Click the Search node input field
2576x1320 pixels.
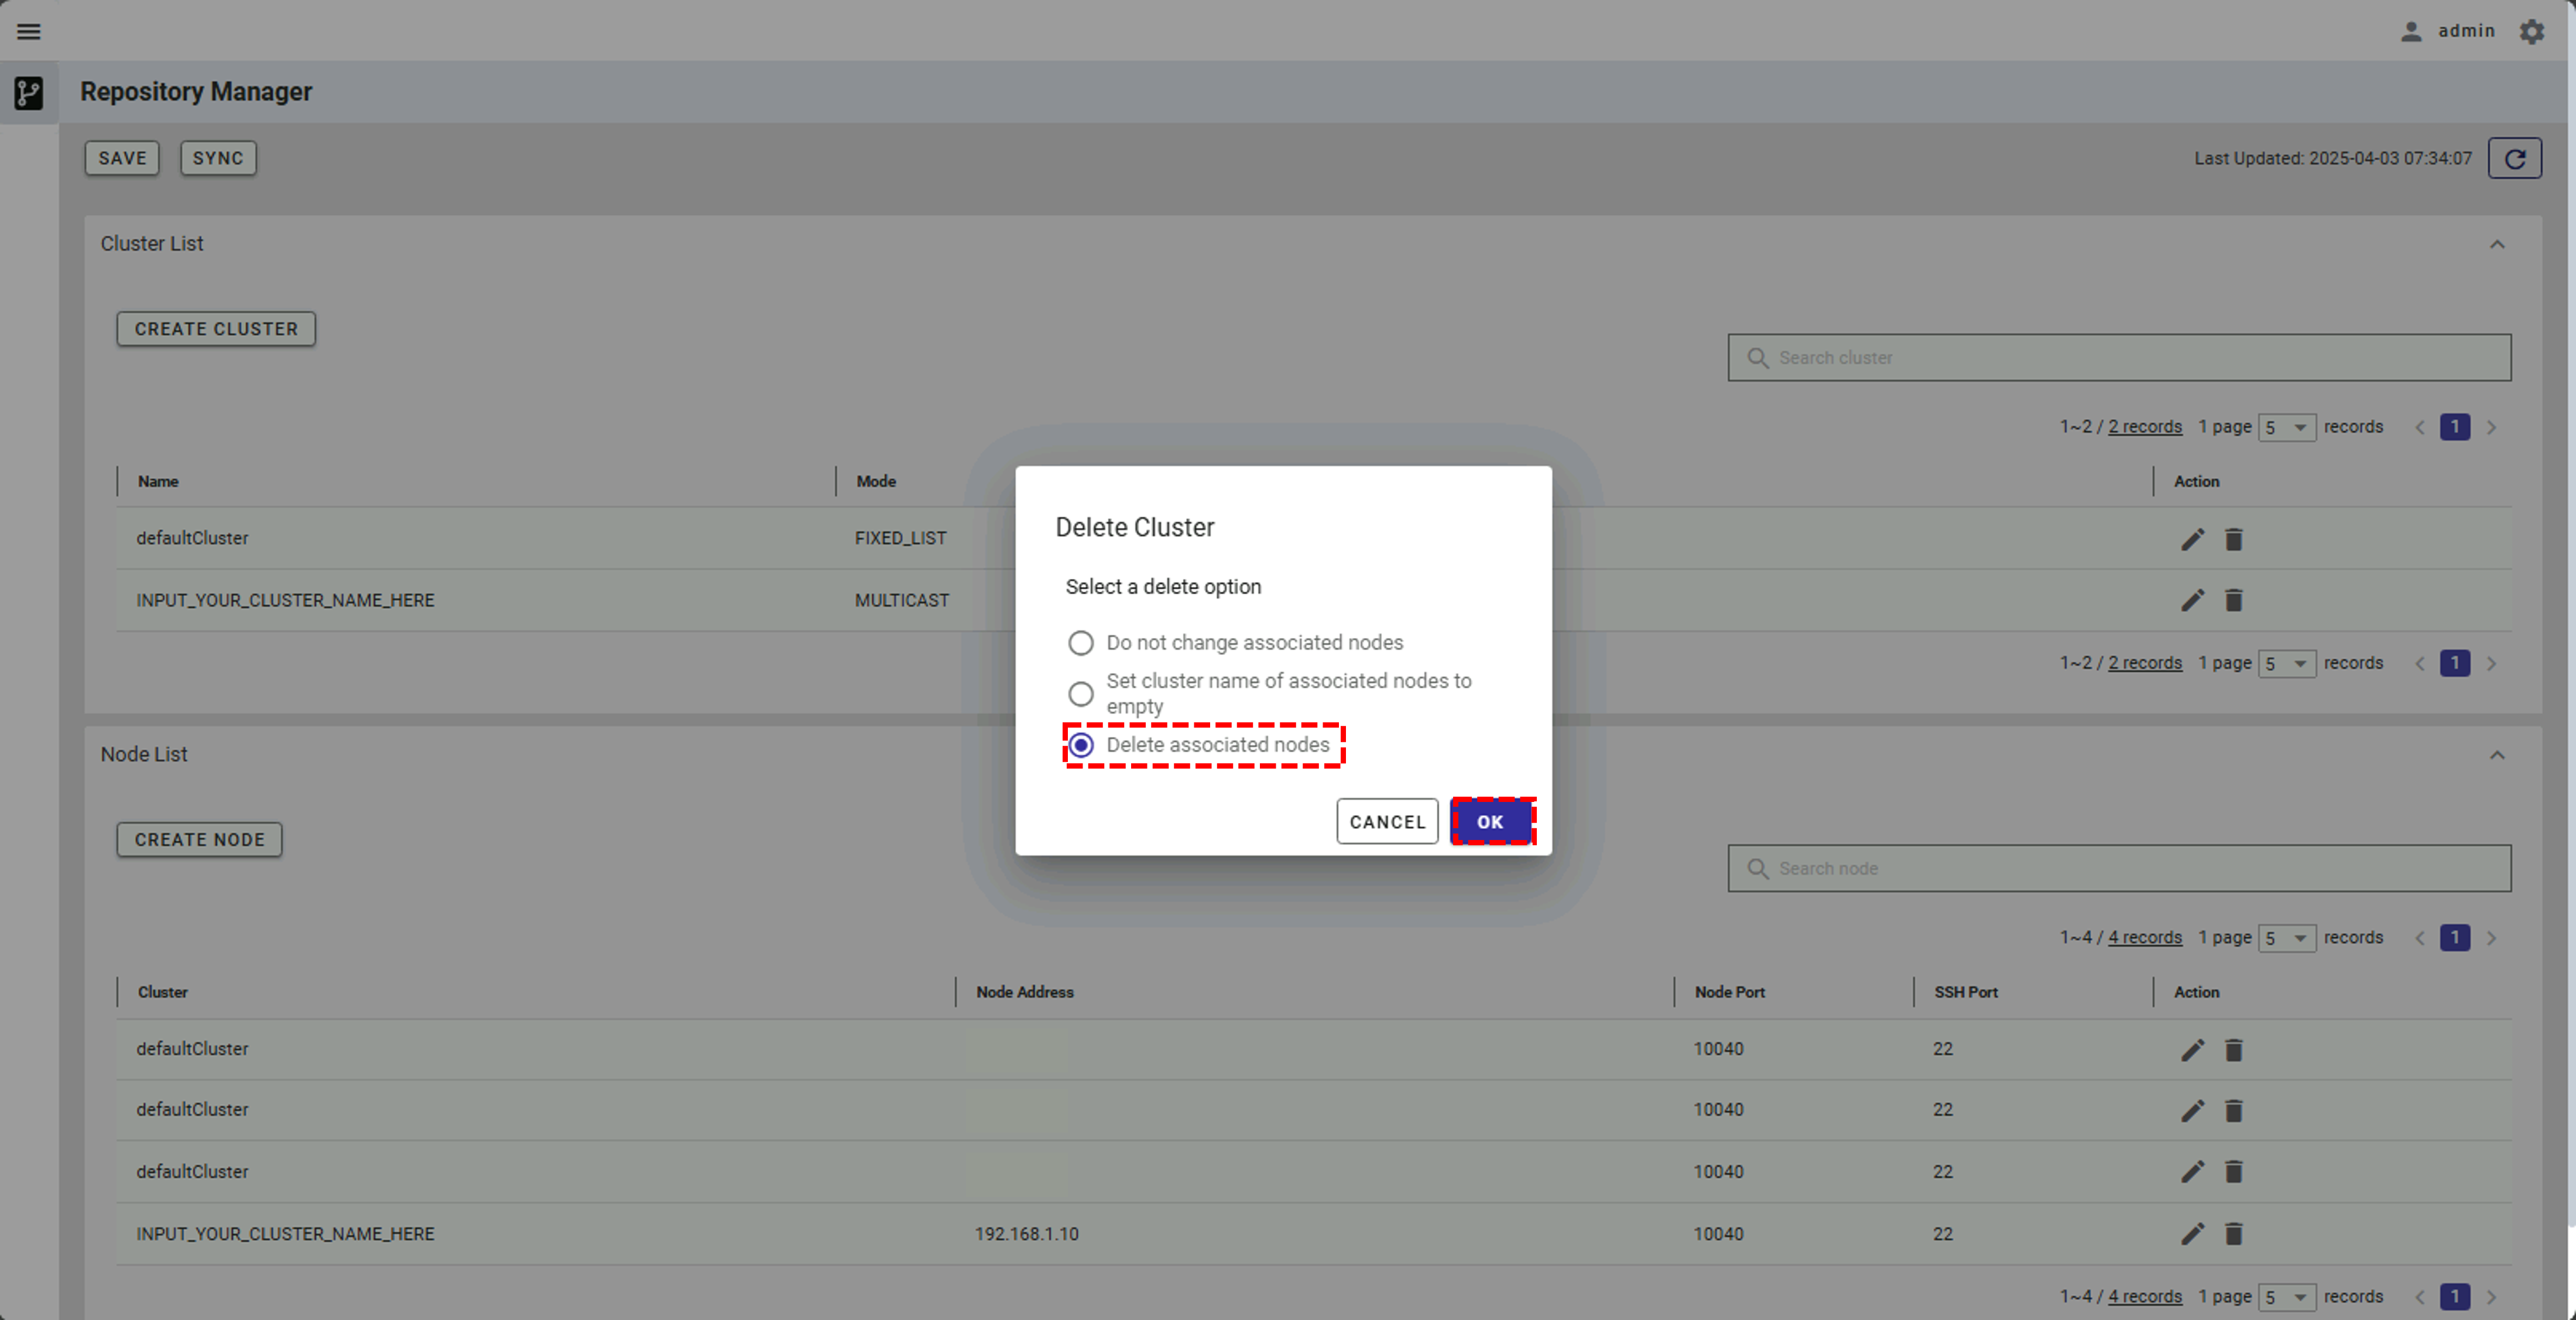pyautogui.click(x=2118, y=868)
